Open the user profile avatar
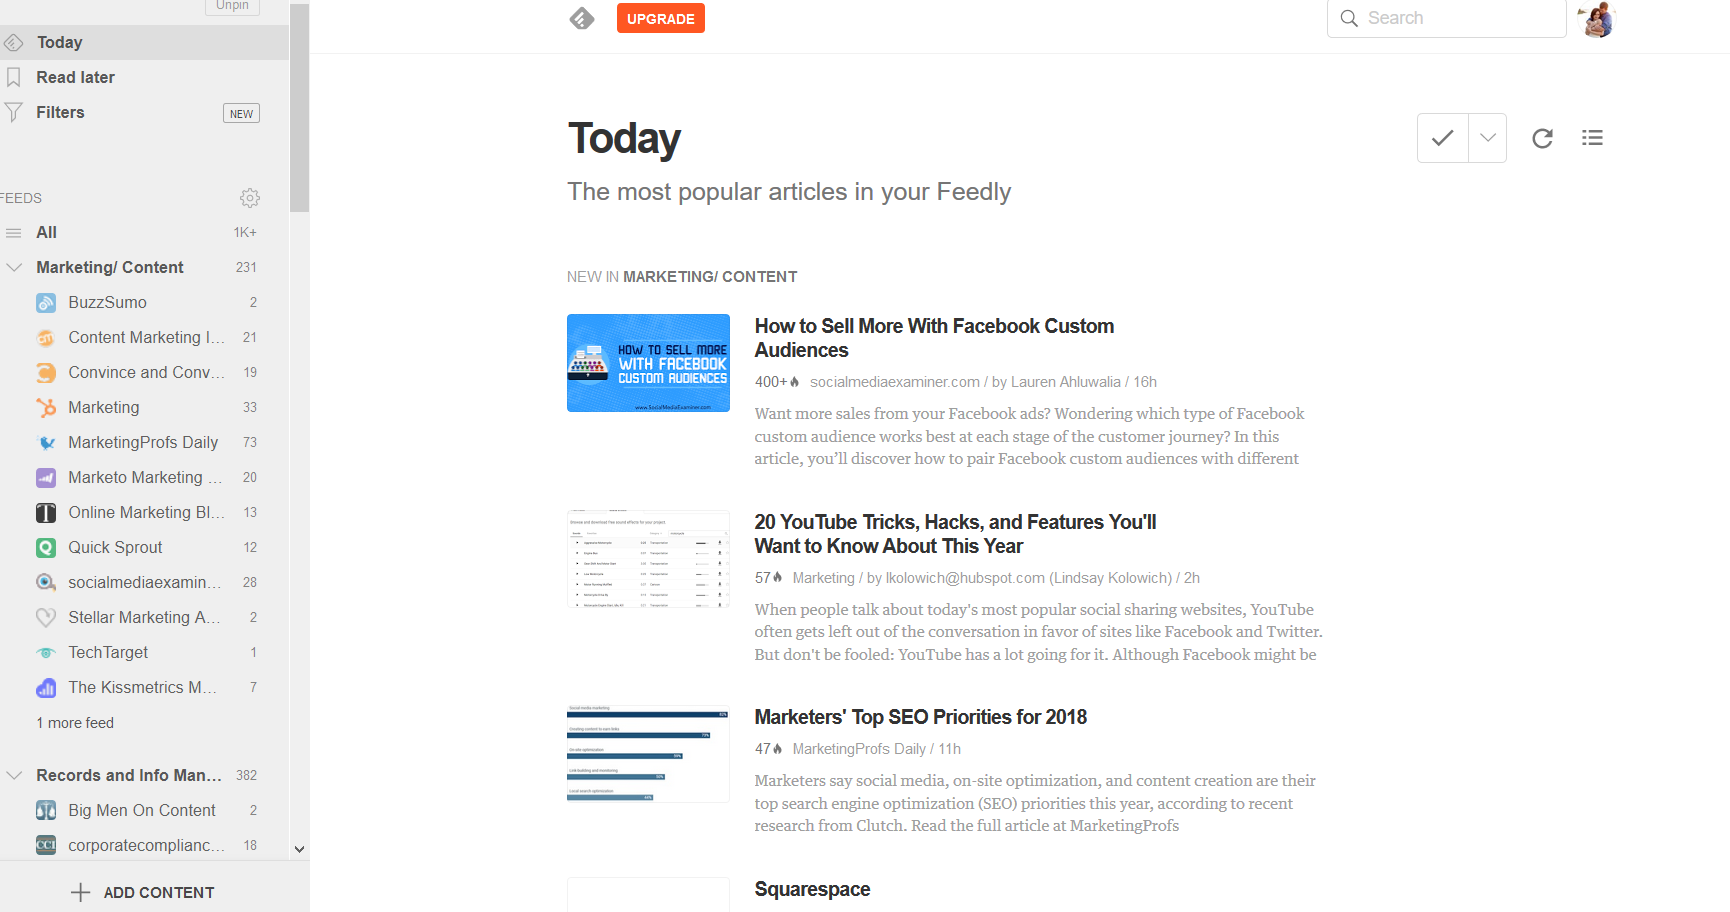This screenshot has height=912, width=1730. coord(1596,19)
